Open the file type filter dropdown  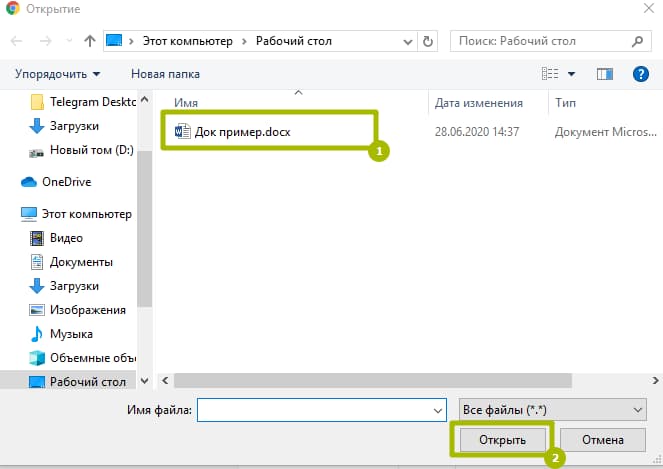(551, 410)
